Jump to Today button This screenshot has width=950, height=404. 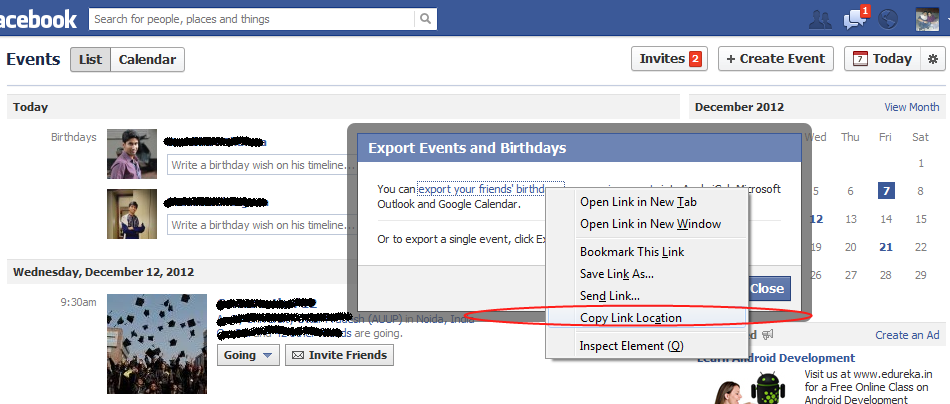pos(883,59)
